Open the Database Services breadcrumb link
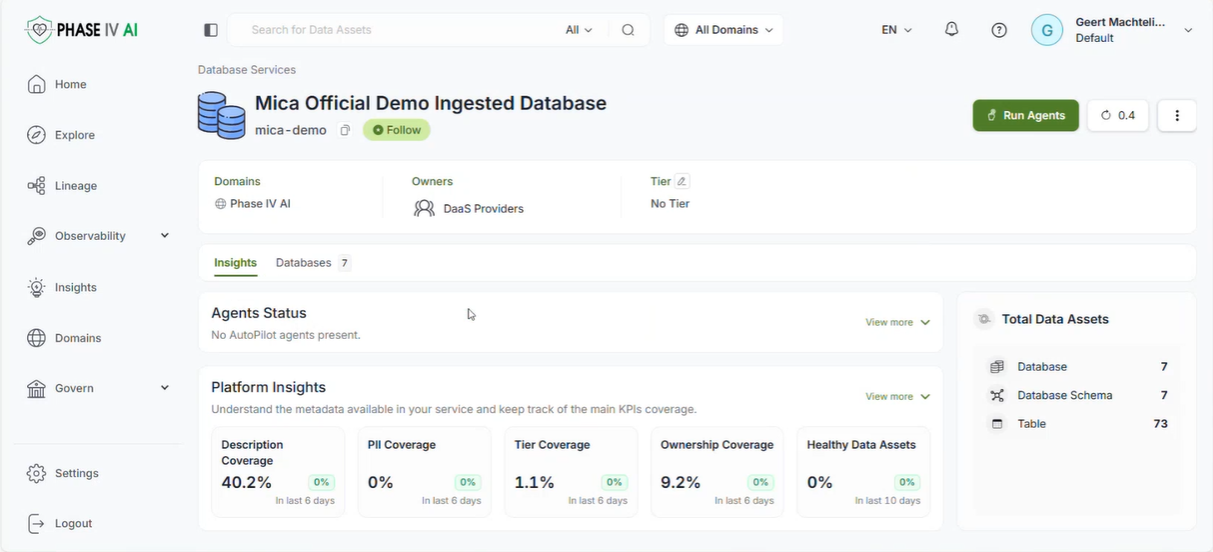The height and width of the screenshot is (552, 1213). [x=247, y=70]
